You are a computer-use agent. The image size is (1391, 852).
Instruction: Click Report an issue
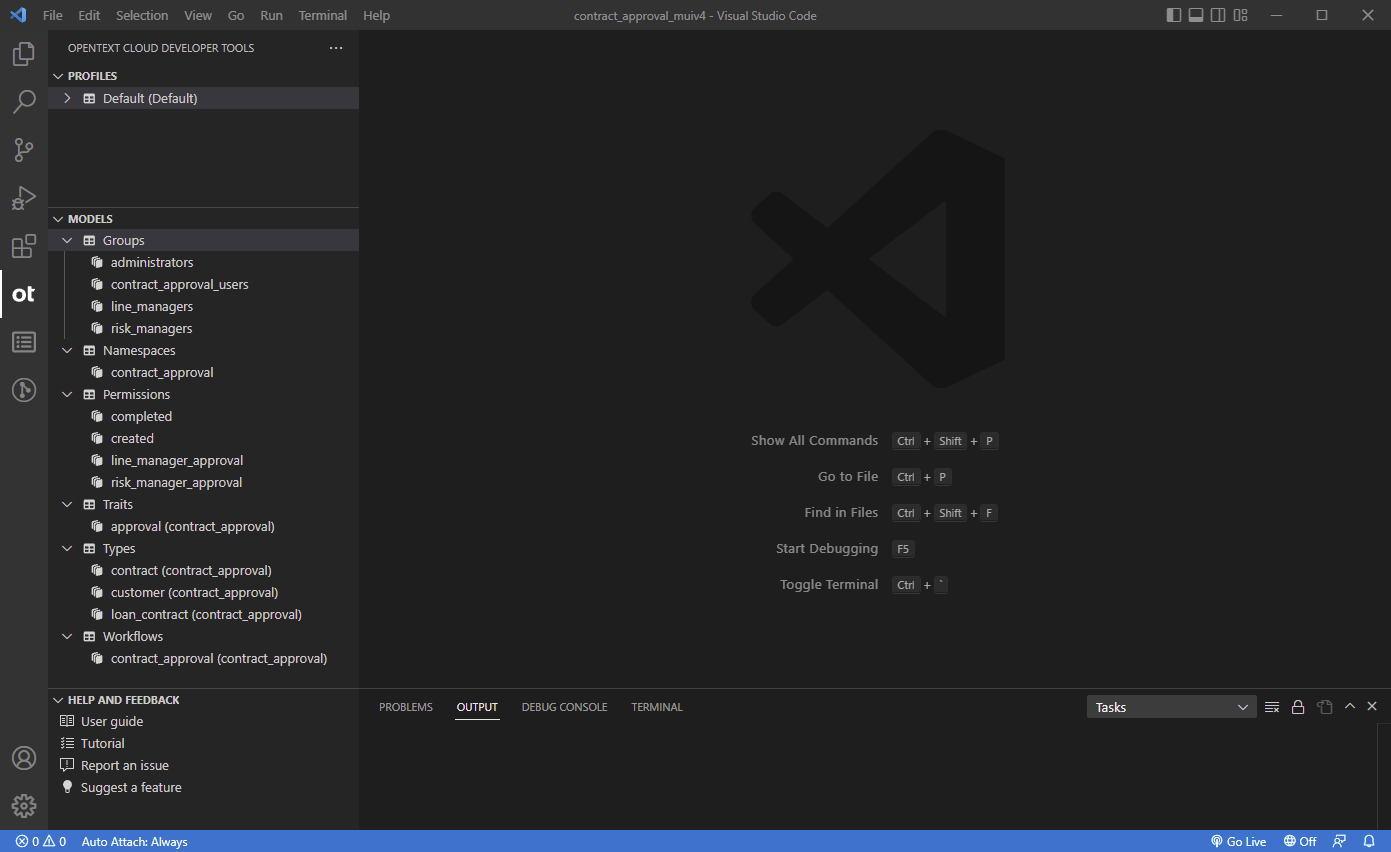coord(125,765)
